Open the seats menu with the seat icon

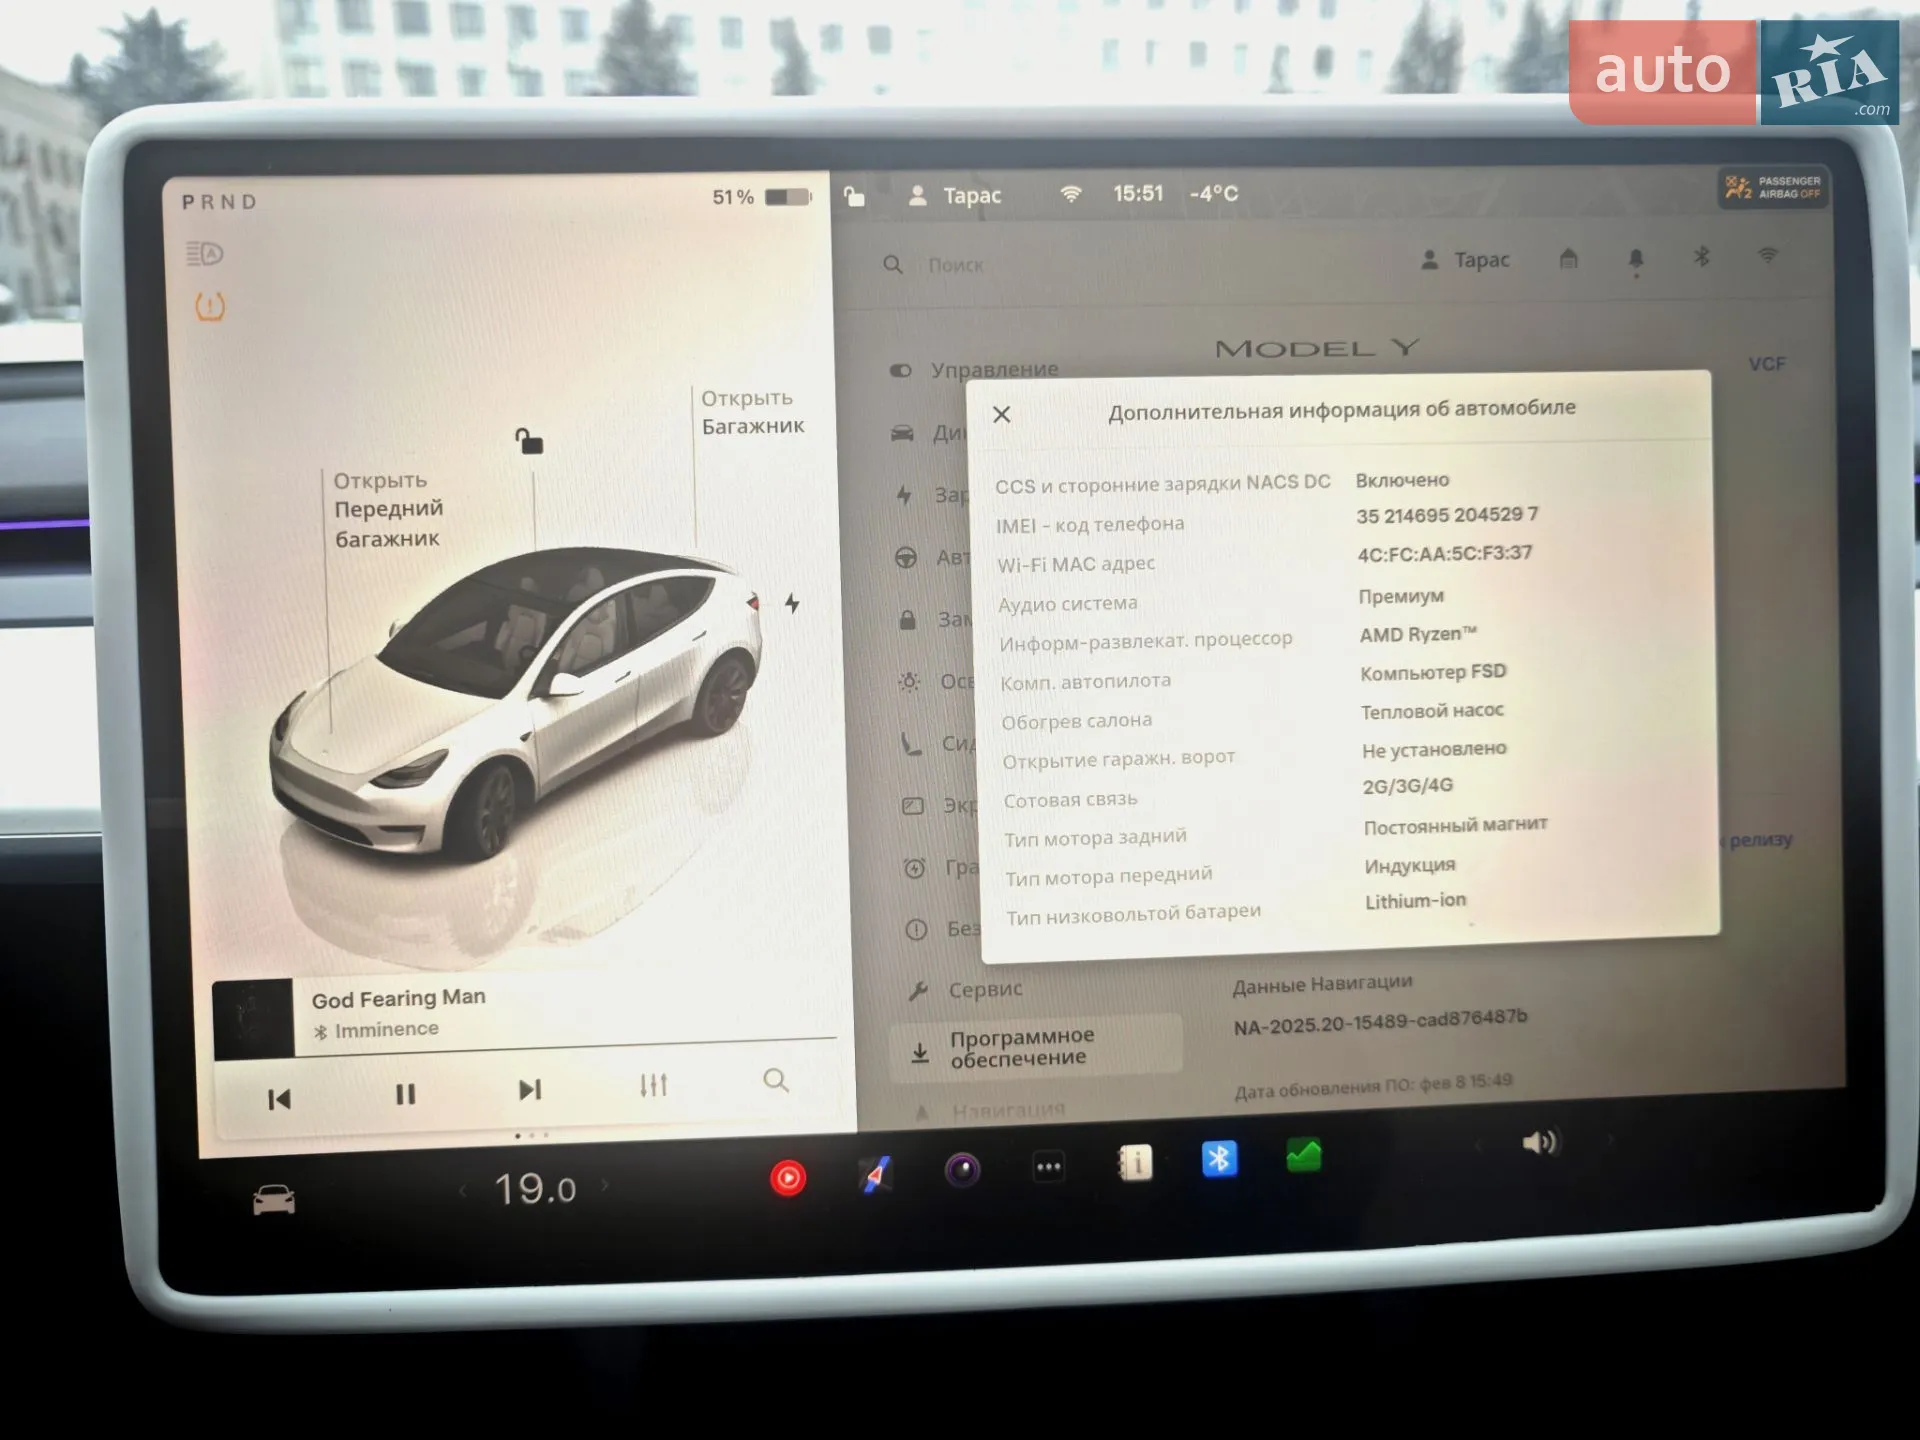(911, 744)
